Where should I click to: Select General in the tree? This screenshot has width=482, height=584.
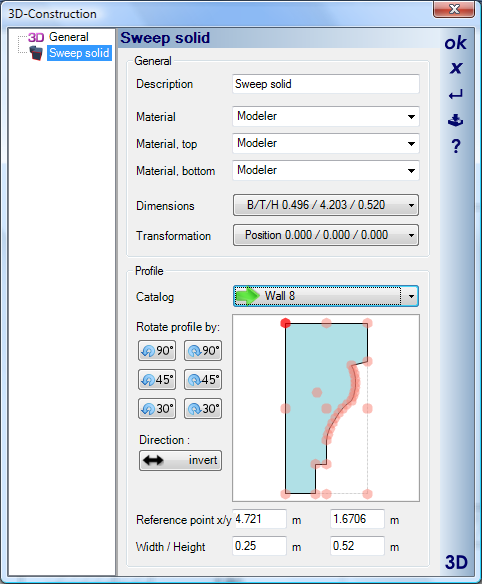point(69,37)
